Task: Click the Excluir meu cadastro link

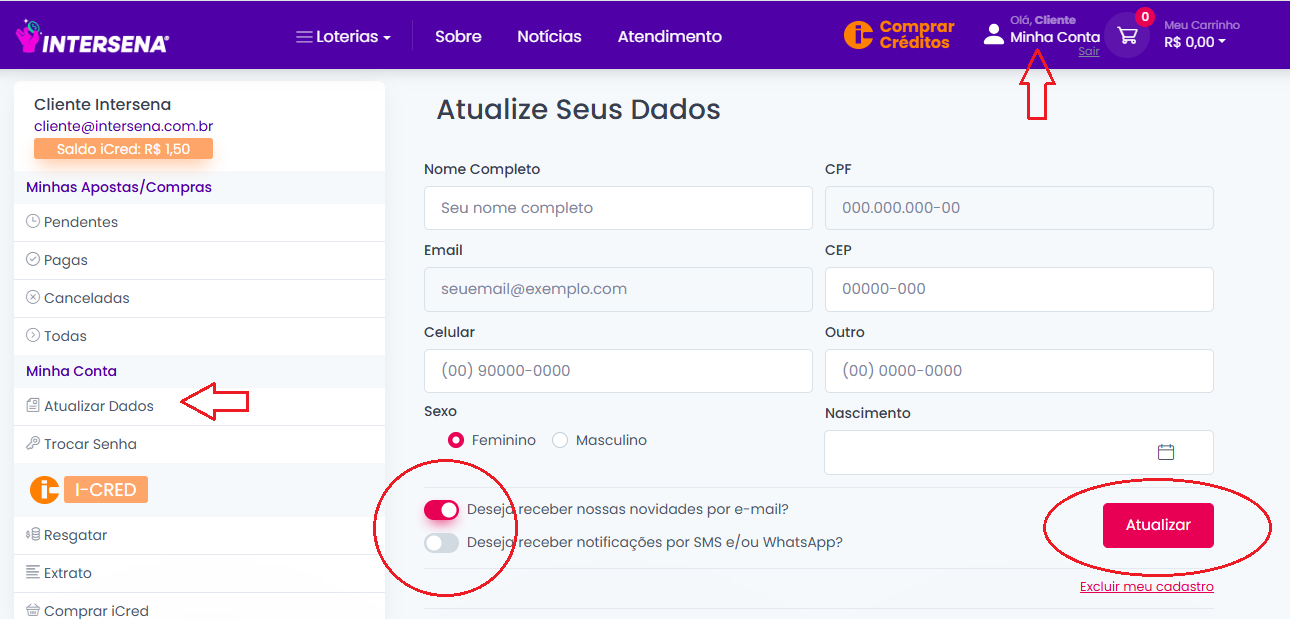Action: click(1146, 587)
